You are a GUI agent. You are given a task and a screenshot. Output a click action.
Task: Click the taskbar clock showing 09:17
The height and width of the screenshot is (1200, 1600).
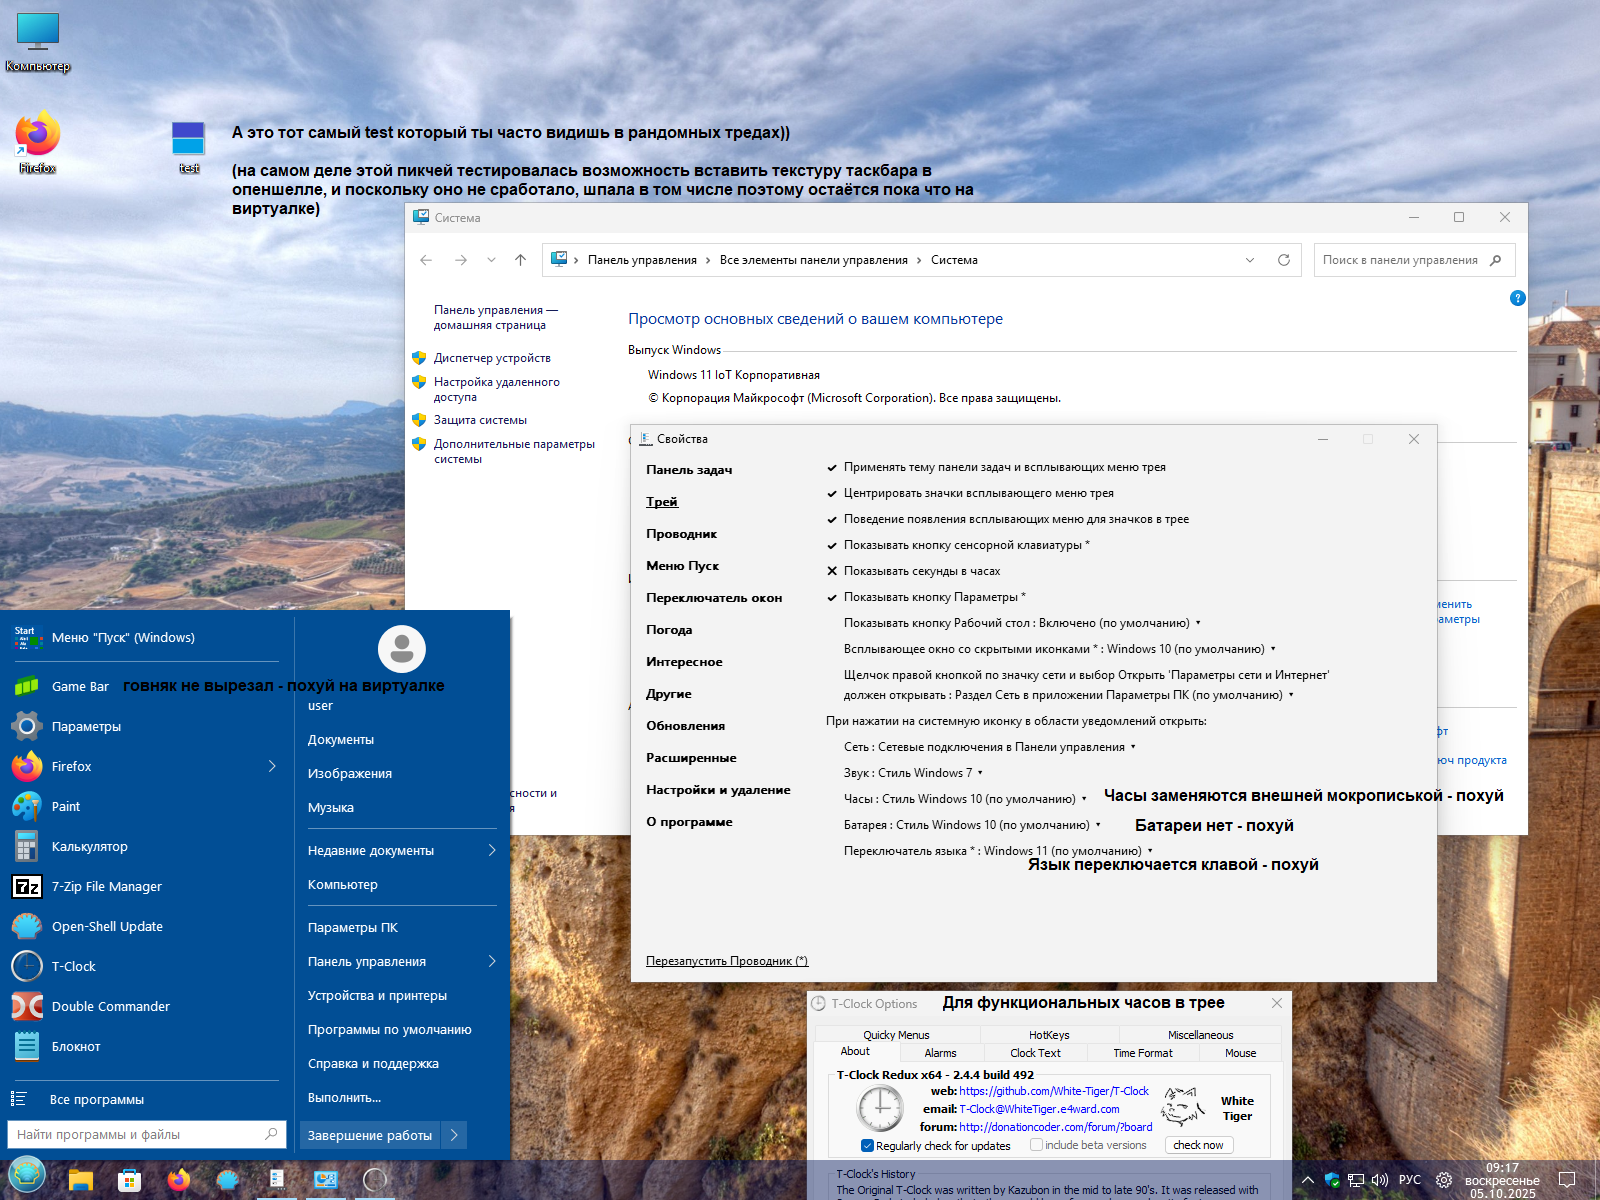(x=1502, y=1180)
